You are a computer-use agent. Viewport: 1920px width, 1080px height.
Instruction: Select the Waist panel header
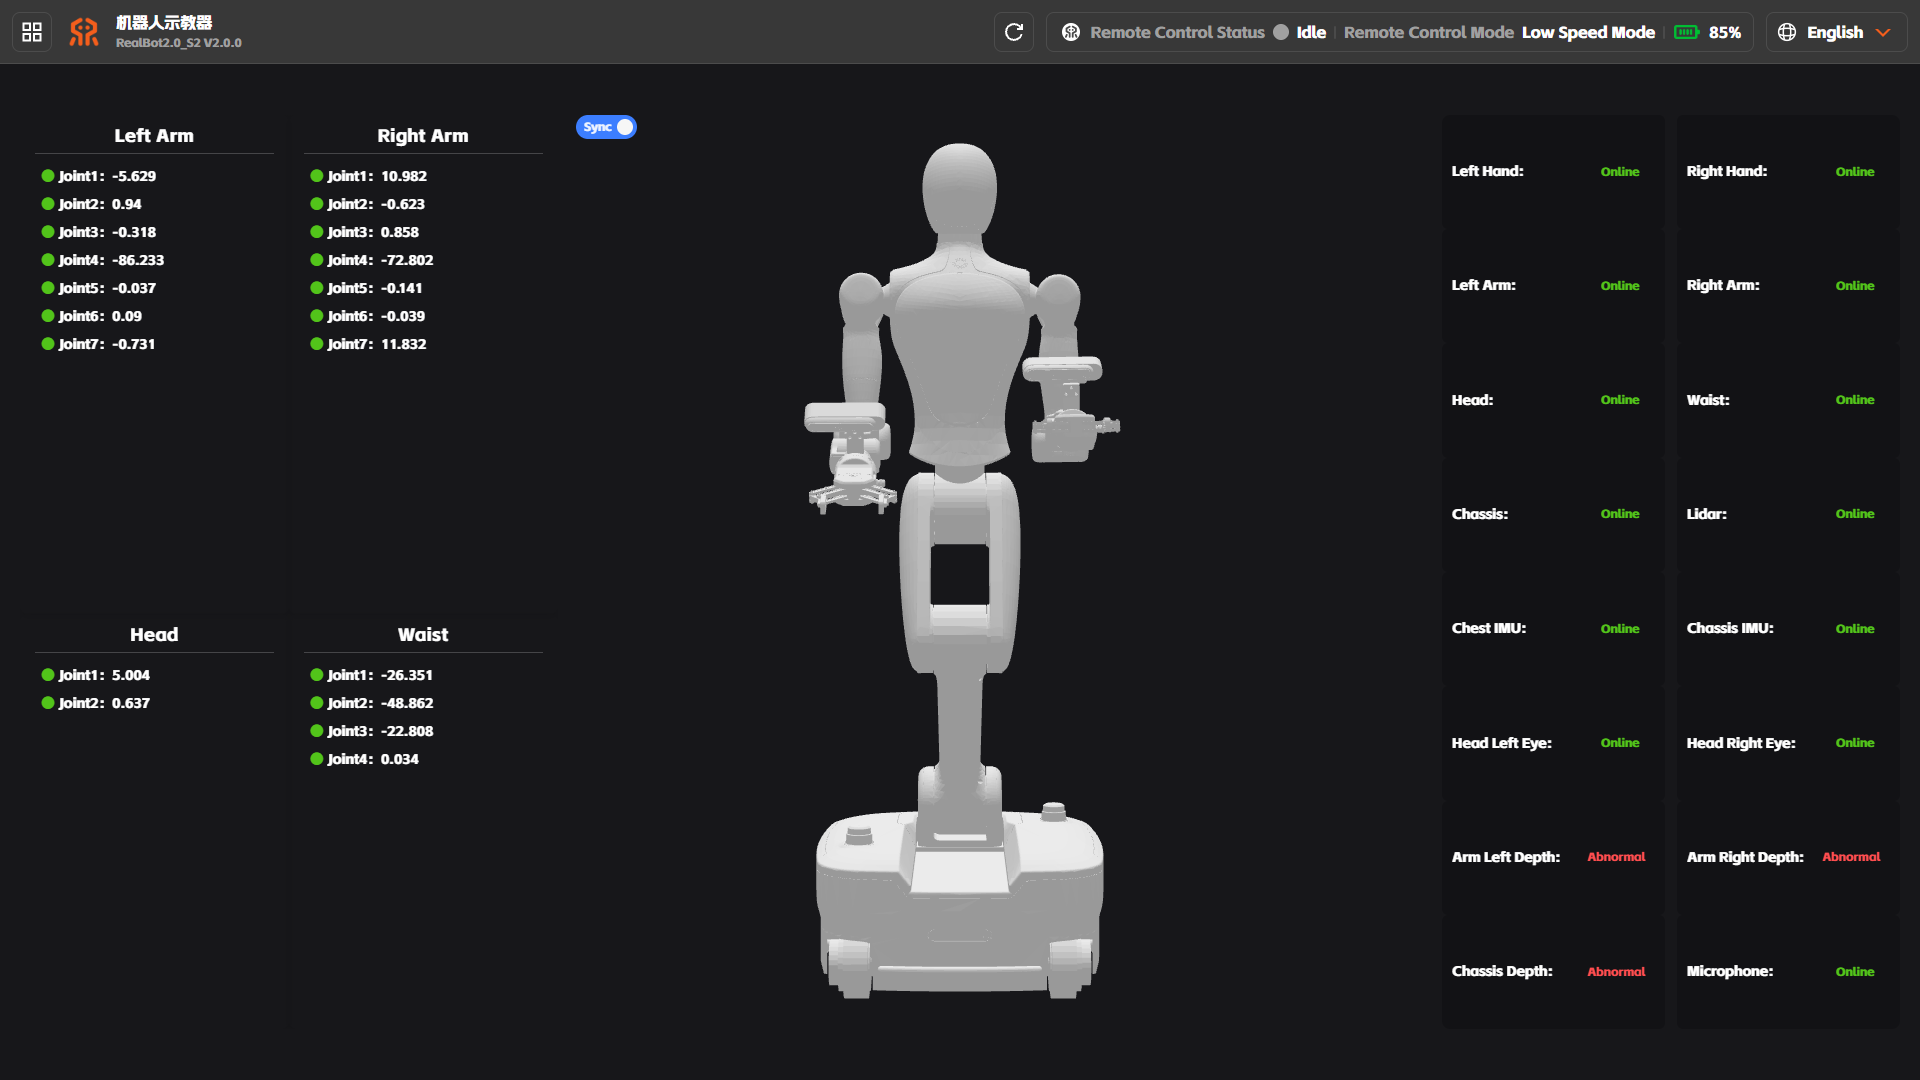(x=423, y=634)
